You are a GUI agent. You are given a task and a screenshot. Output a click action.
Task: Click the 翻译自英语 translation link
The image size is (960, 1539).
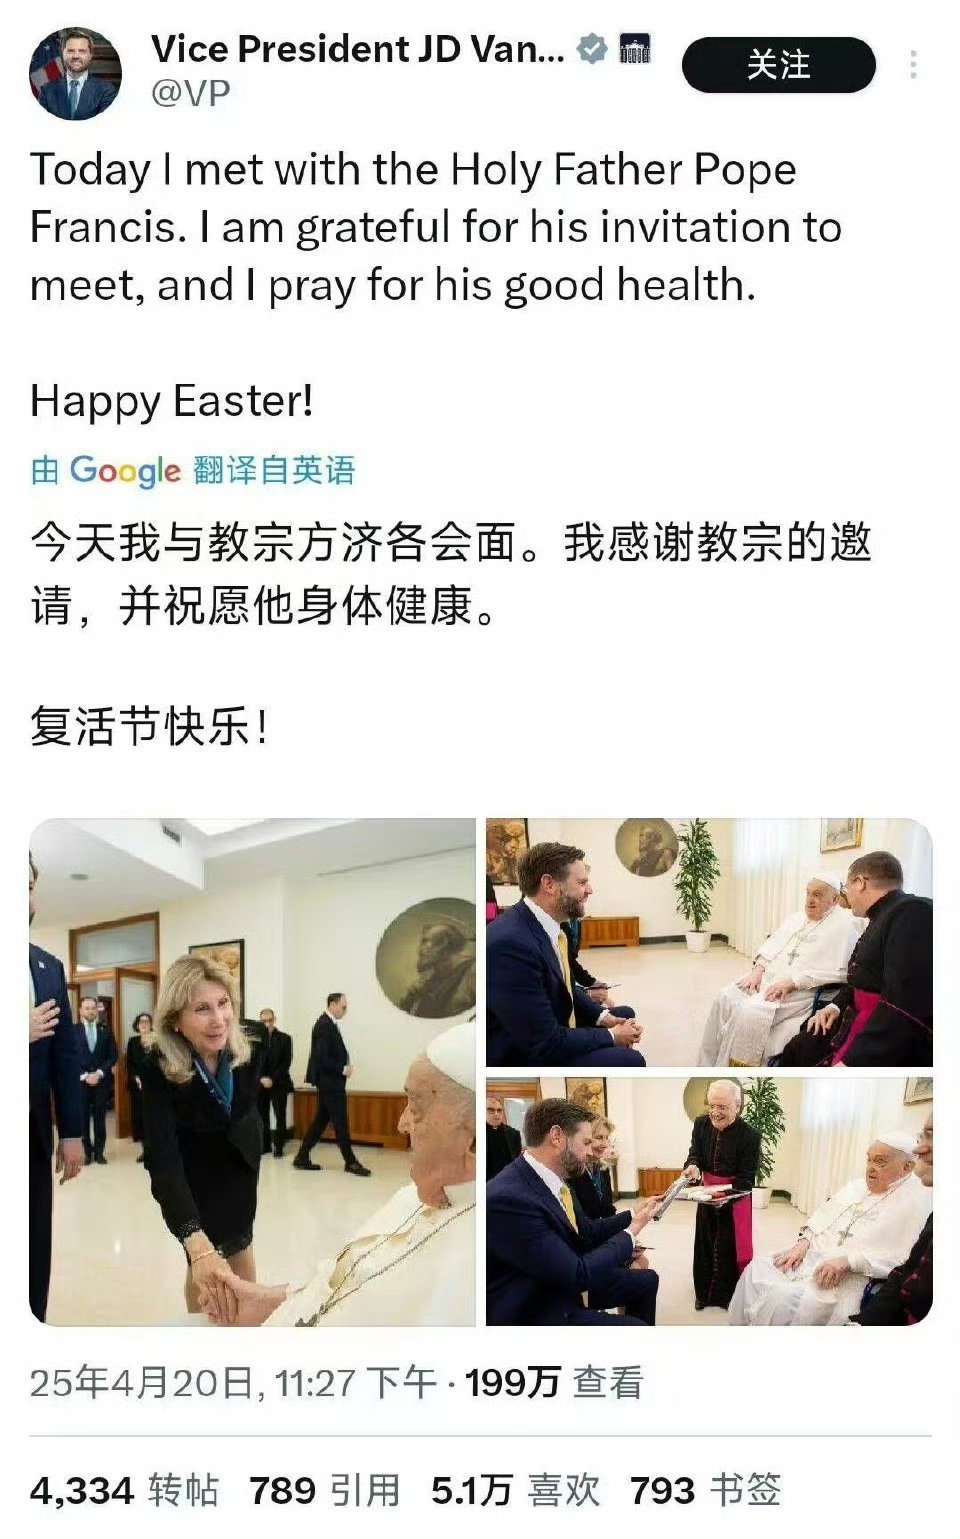pyautogui.click(x=274, y=470)
